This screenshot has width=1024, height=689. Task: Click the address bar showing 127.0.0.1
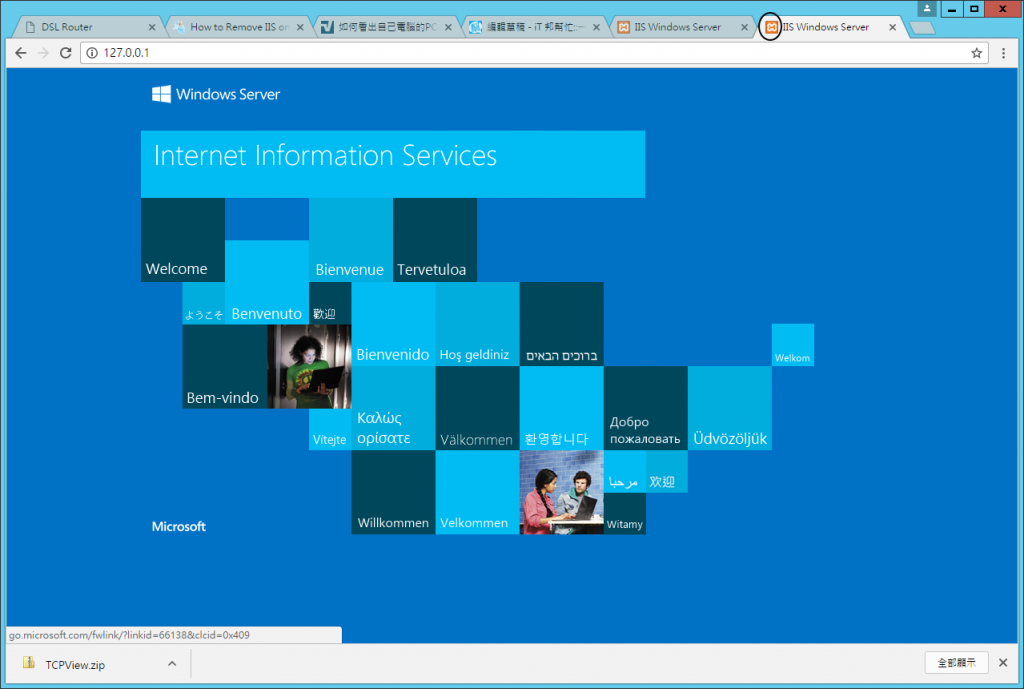click(x=532, y=53)
